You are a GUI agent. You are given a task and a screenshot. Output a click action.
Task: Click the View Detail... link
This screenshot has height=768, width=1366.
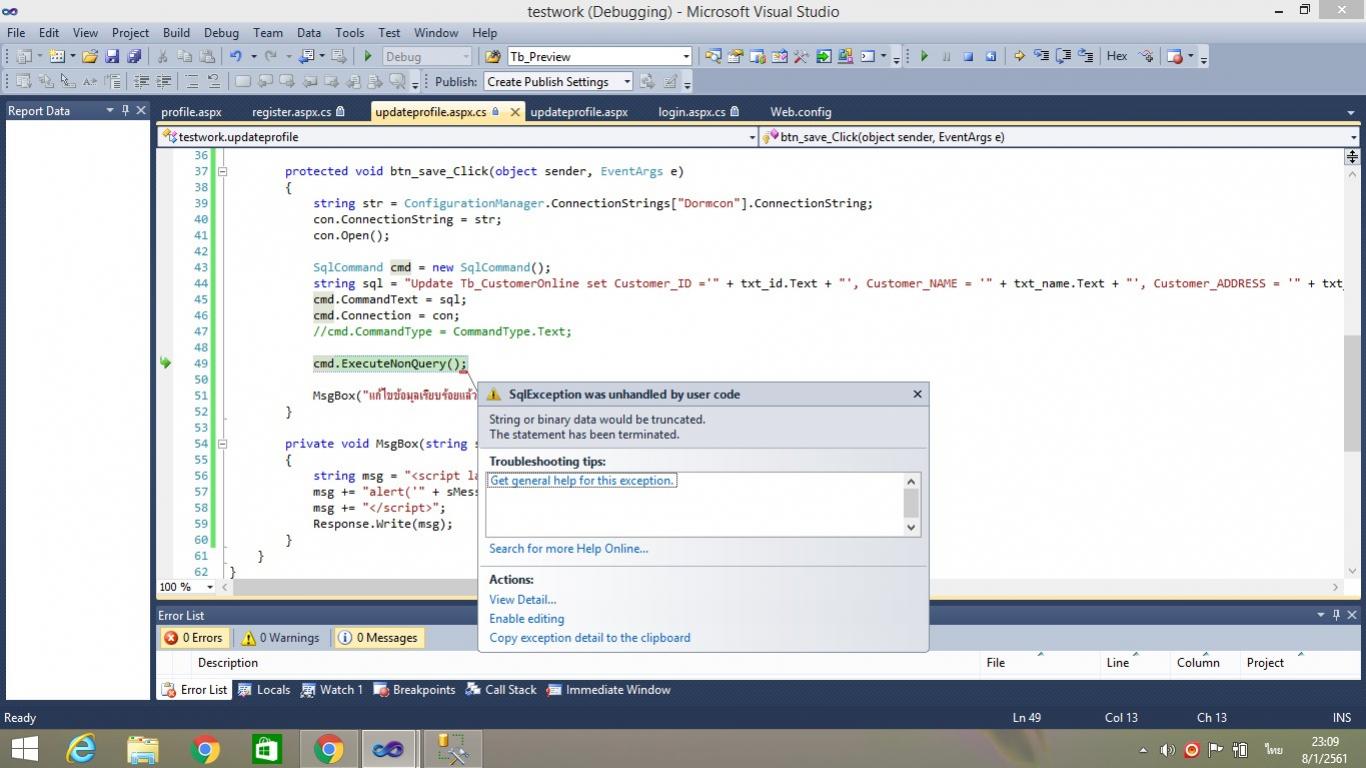522,600
